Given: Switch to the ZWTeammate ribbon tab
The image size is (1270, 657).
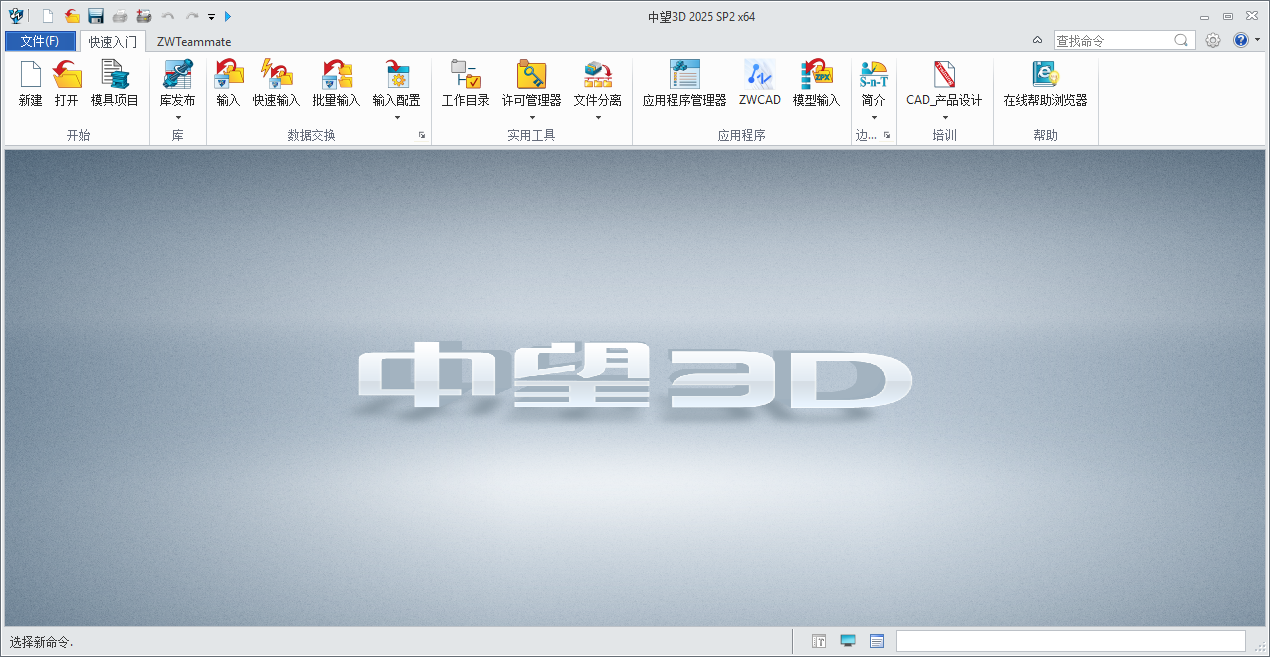Looking at the screenshot, I should (194, 42).
